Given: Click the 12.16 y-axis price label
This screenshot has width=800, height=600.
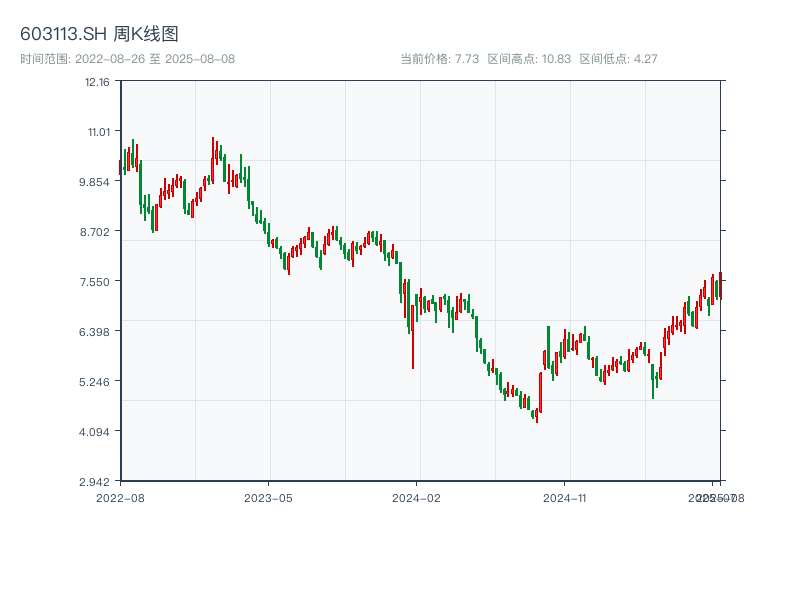Looking at the screenshot, I should point(97,82).
